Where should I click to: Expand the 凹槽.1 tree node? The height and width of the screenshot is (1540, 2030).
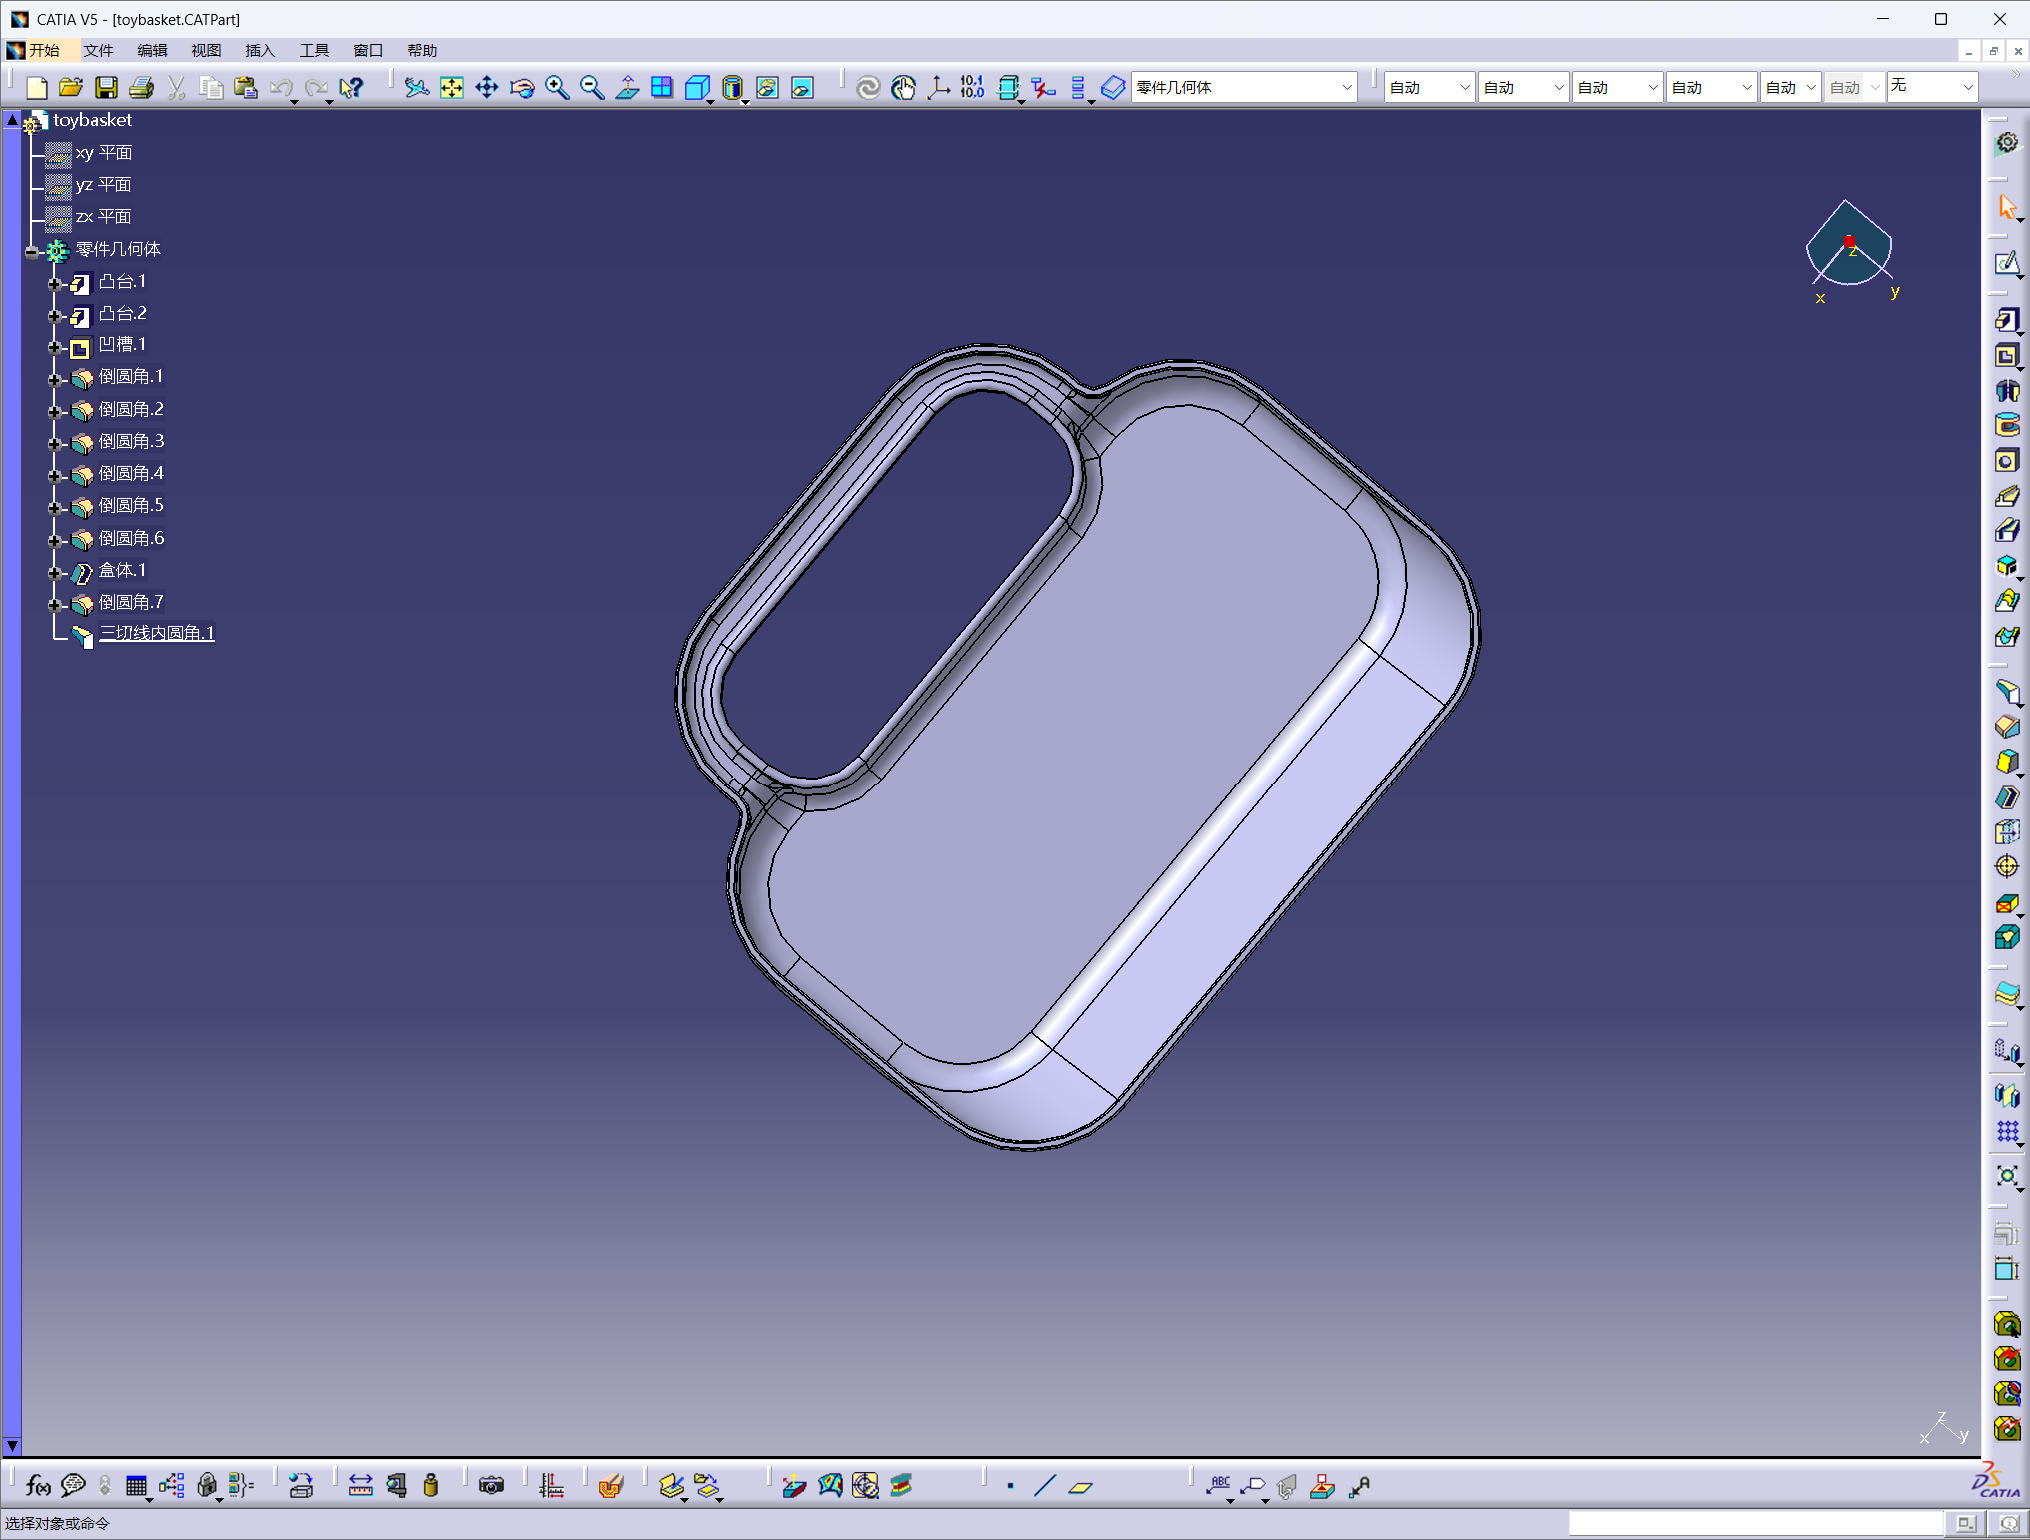[55, 348]
